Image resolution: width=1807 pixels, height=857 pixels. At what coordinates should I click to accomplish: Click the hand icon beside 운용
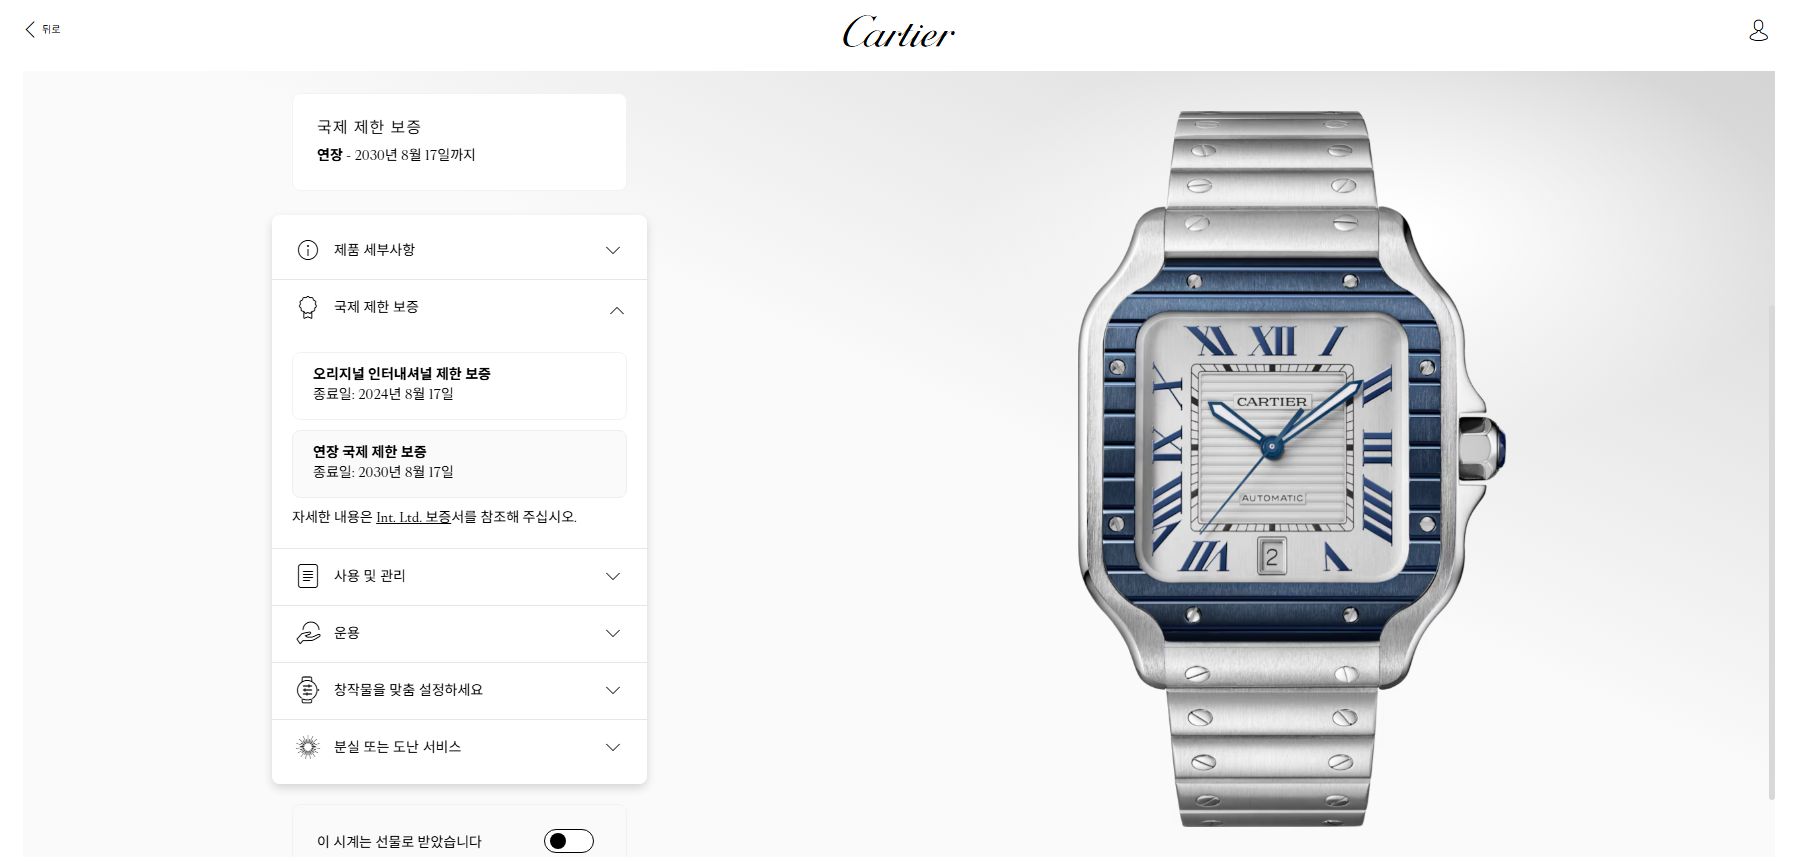[x=308, y=633]
